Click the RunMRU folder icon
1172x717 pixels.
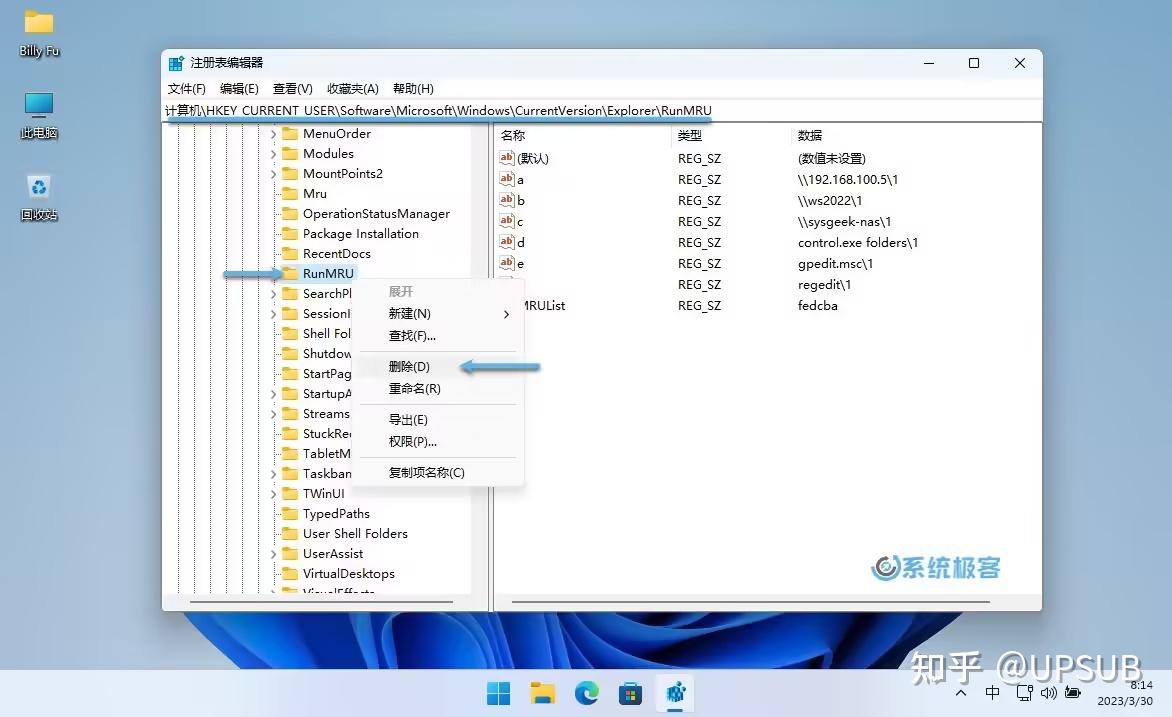pos(289,273)
